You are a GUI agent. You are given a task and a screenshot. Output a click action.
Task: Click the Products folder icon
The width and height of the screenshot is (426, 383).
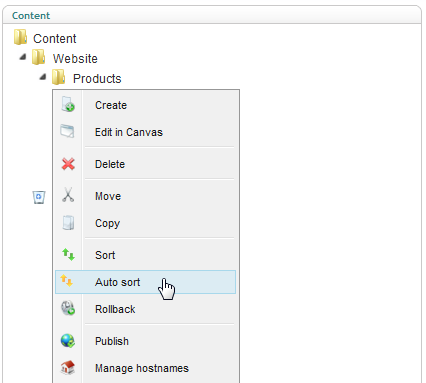[59, 77]
